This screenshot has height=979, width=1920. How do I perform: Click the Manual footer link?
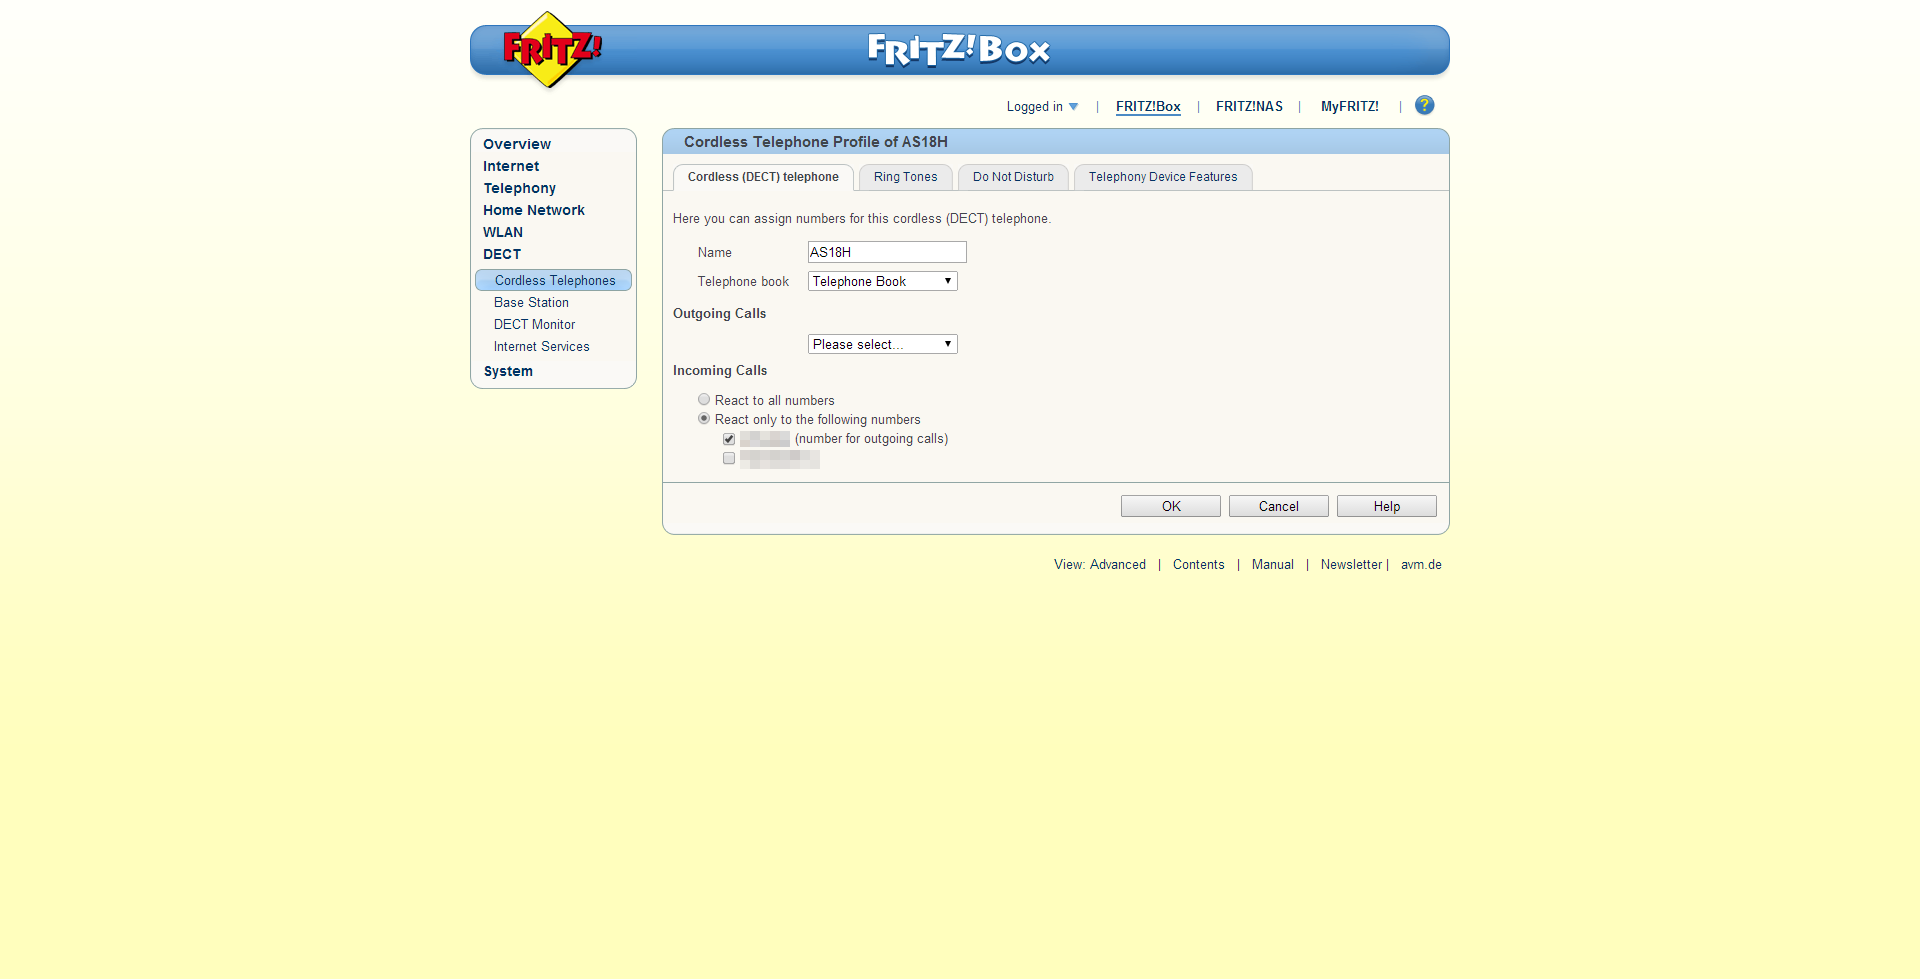1273,564
